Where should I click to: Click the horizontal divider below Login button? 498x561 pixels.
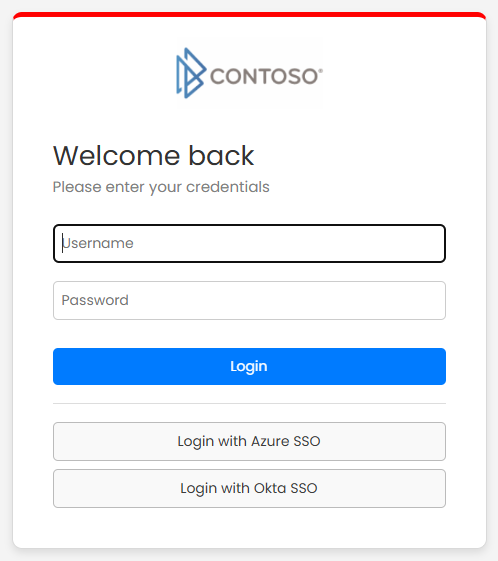[x=249, y=404]
